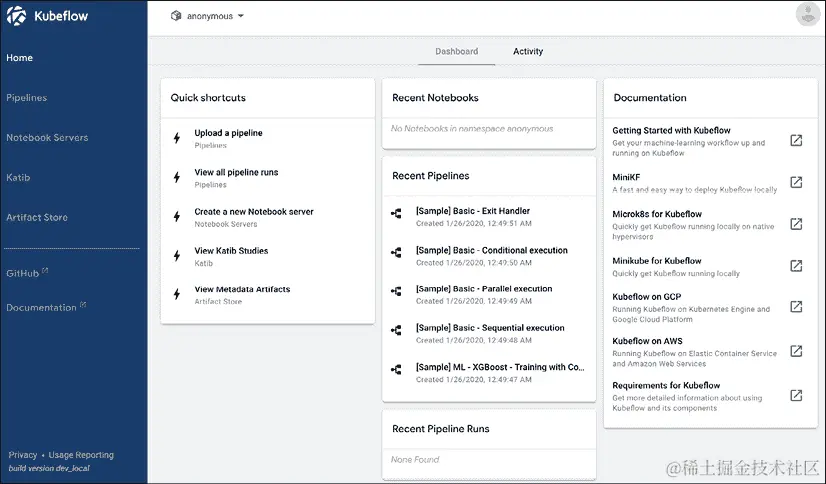Expand the anonymous namespace dropdown

tap(208, 16)
